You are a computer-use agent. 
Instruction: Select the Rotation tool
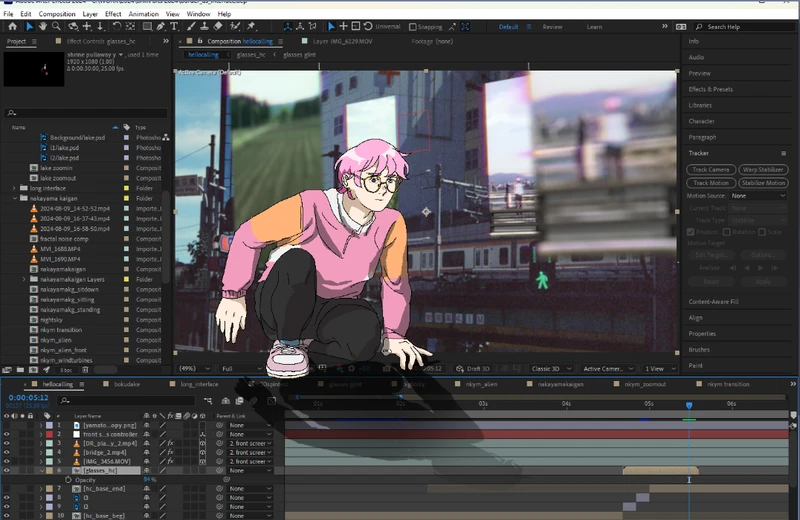coord(117,27)
